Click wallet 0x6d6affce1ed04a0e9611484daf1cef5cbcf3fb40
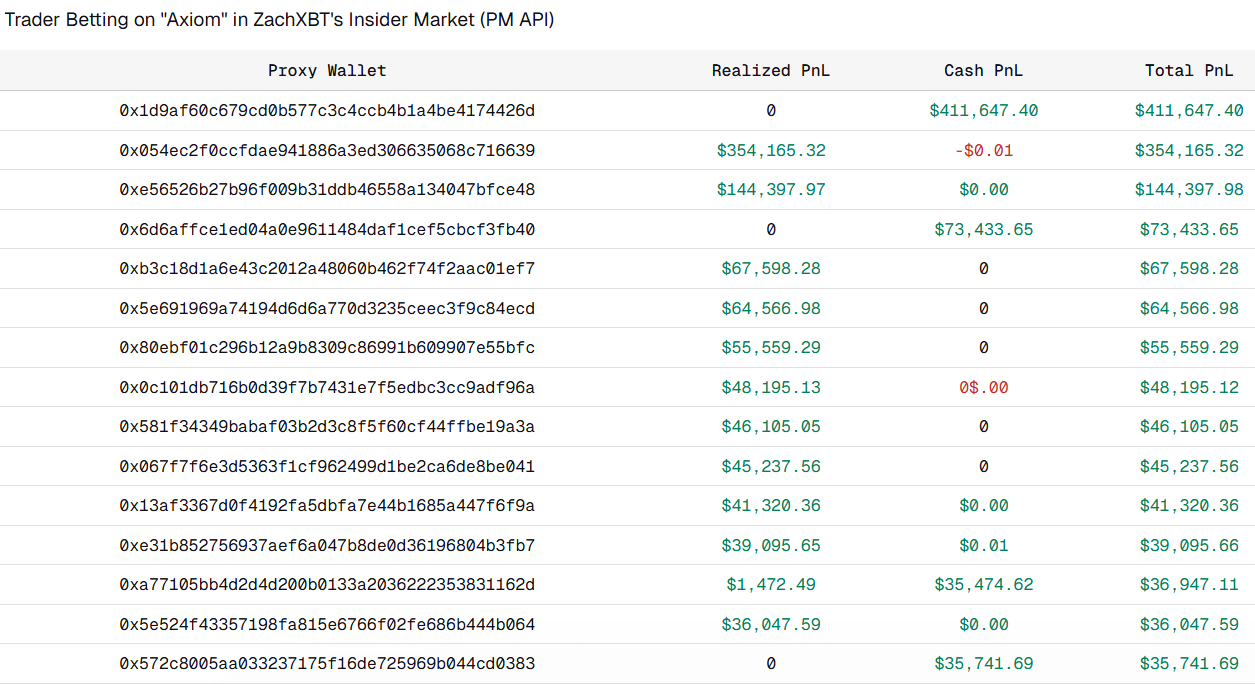This screenshot has height=684, width=1255. pyautogui.click(x=327, y=228)
